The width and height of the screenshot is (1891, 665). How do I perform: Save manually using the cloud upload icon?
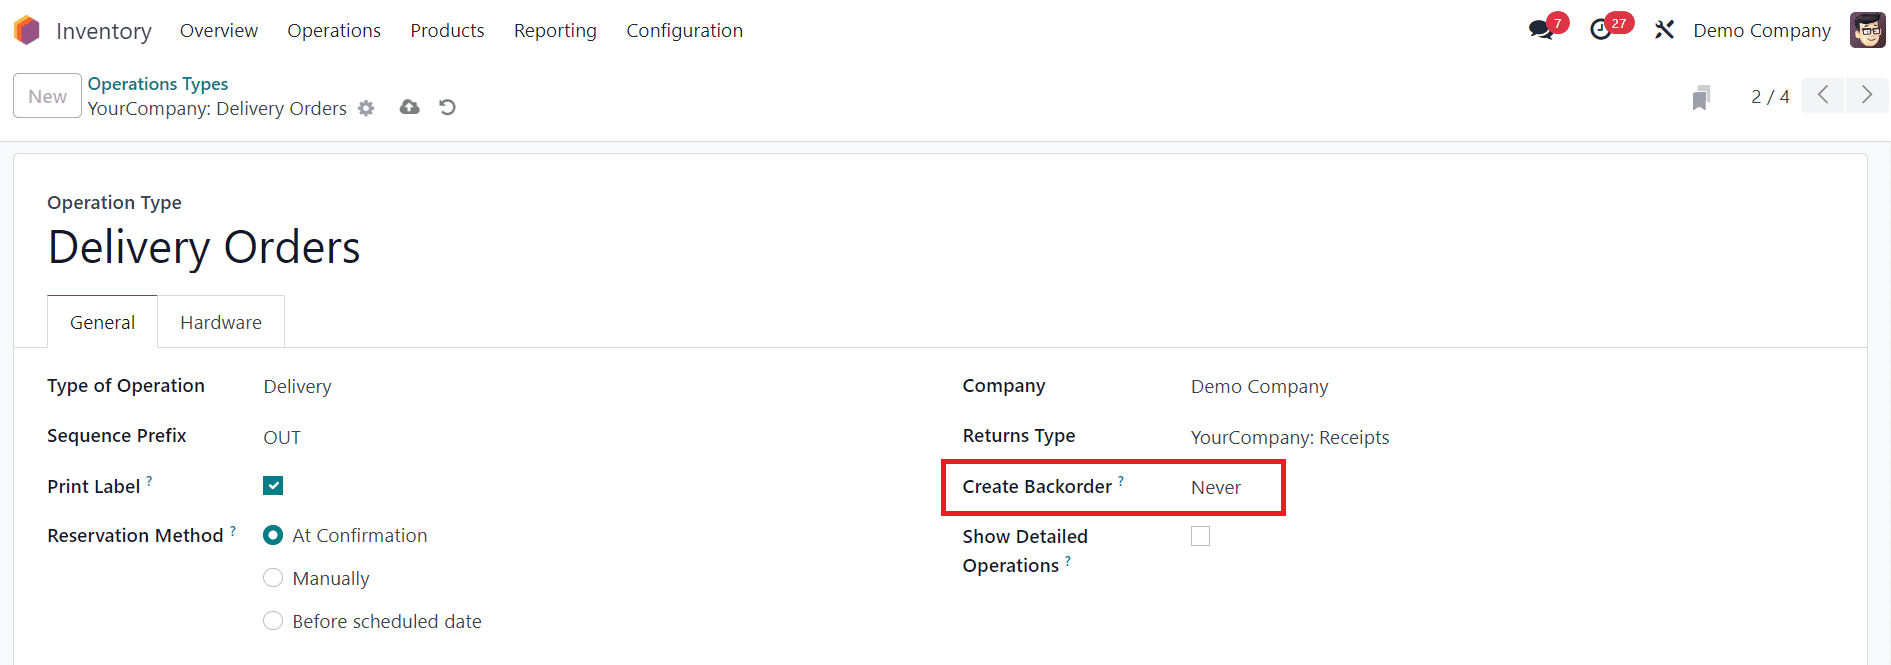(409, 107)
